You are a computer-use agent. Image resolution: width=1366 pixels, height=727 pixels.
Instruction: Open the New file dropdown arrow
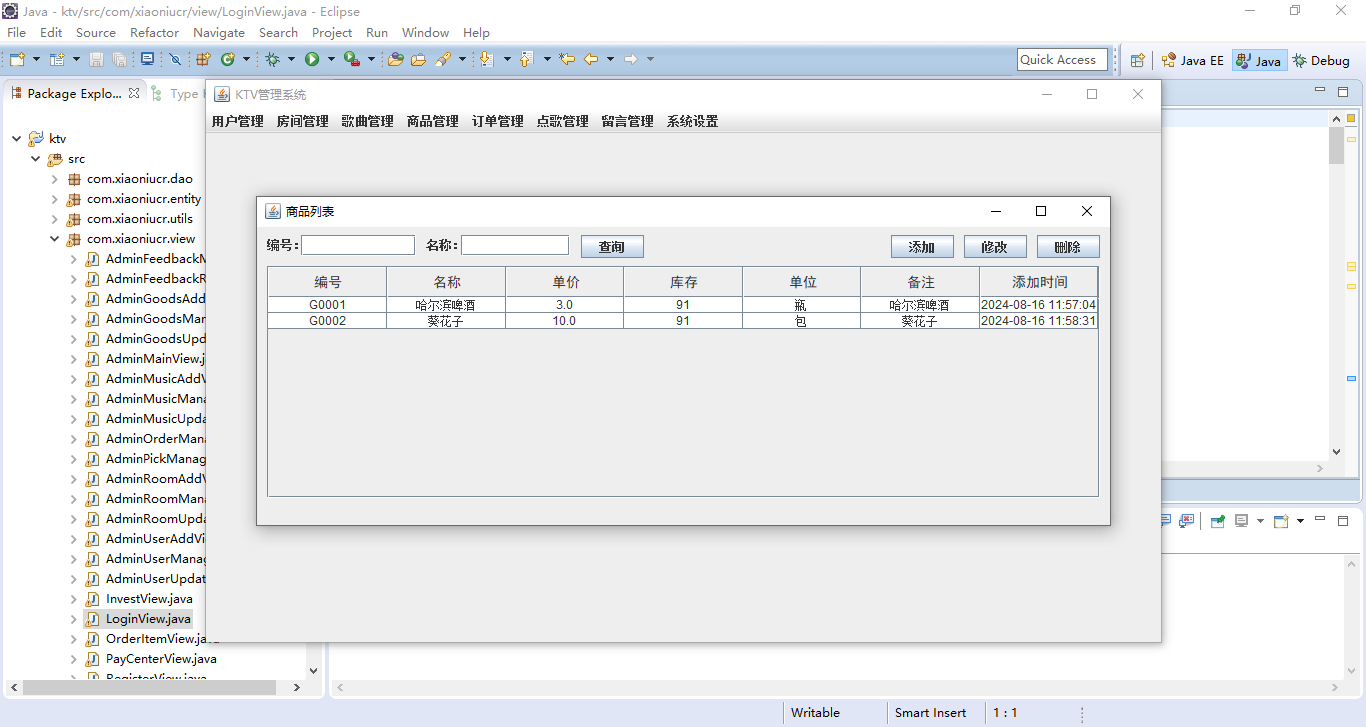pos(36,60)
